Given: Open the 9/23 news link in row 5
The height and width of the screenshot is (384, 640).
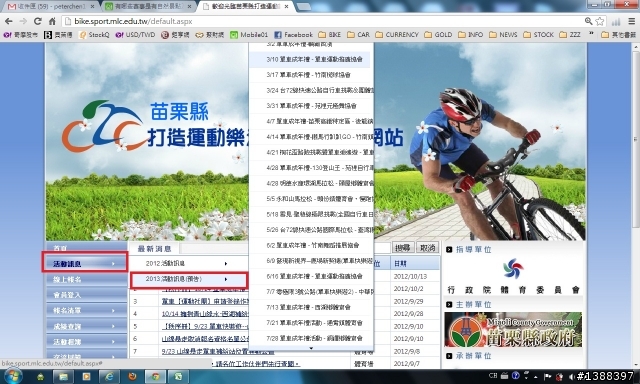Looking at the screenshot, I should (x=204, y=326).
